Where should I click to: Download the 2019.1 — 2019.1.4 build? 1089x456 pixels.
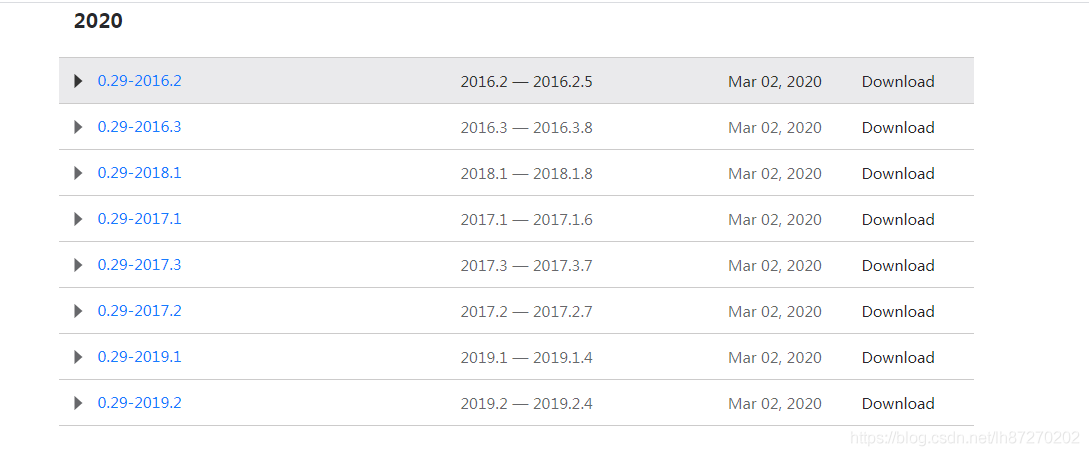[x=898, y=358]
